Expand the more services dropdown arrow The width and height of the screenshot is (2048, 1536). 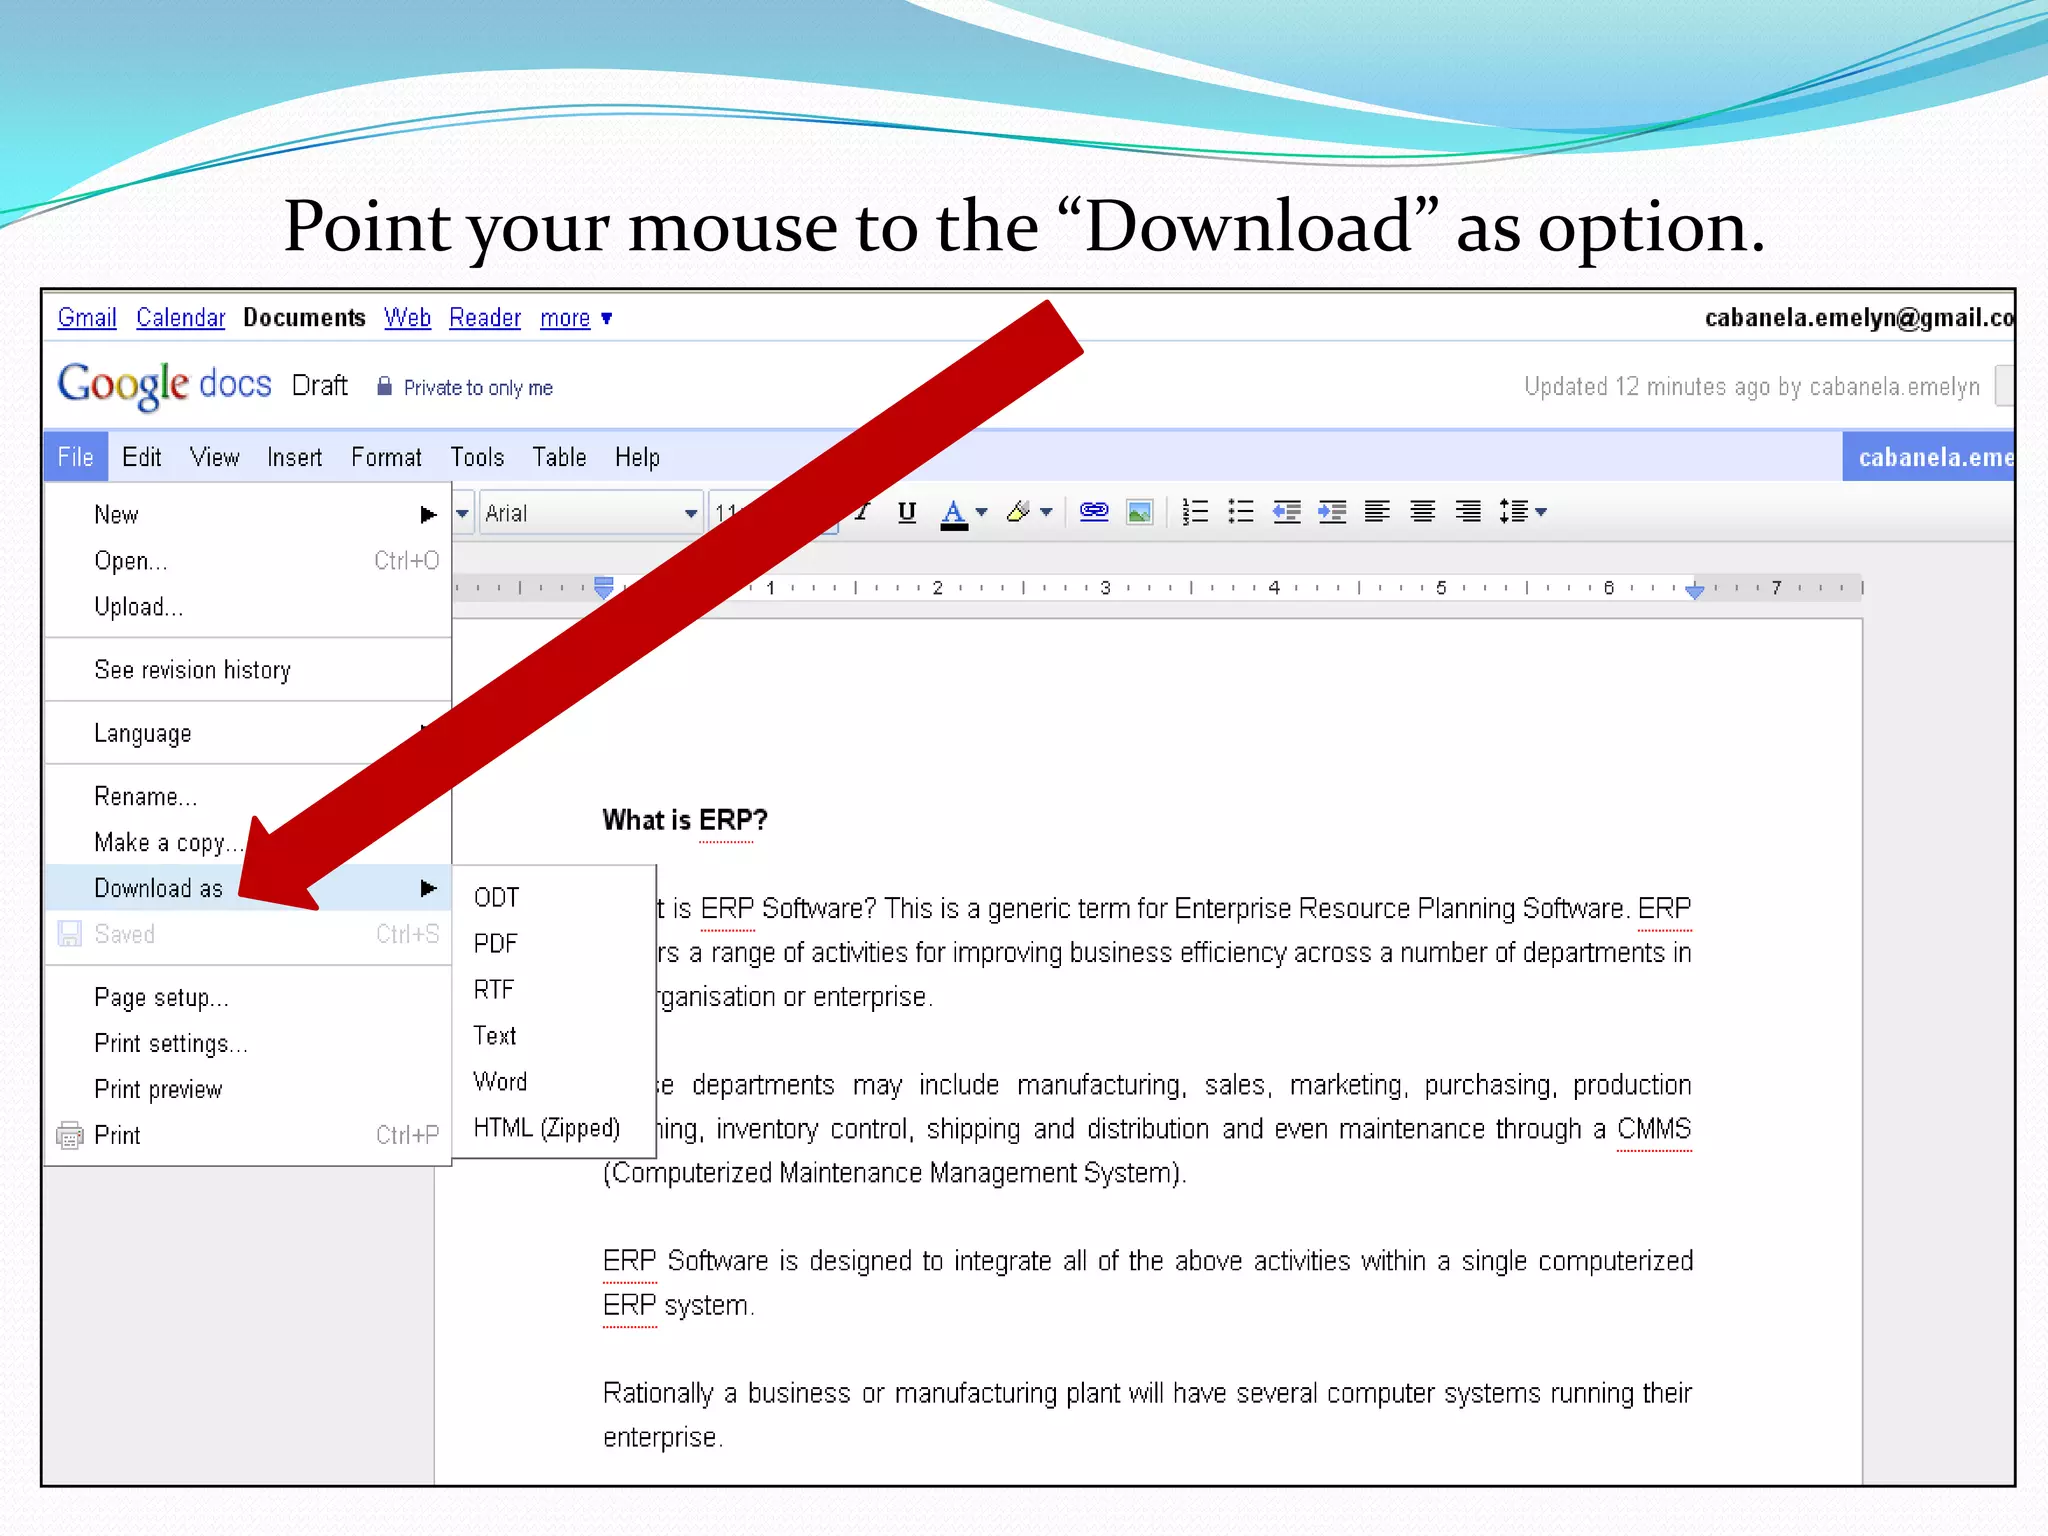pos(606,318)
